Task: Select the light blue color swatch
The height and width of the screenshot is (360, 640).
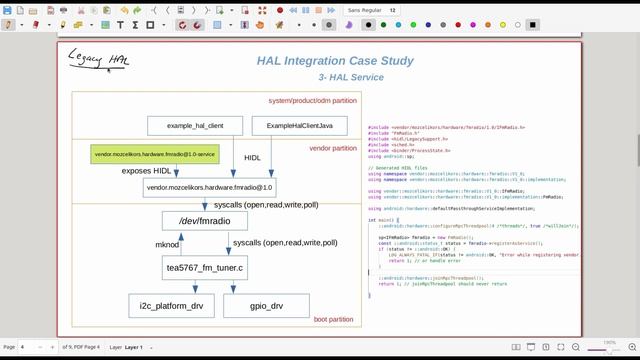Action: 398,25
